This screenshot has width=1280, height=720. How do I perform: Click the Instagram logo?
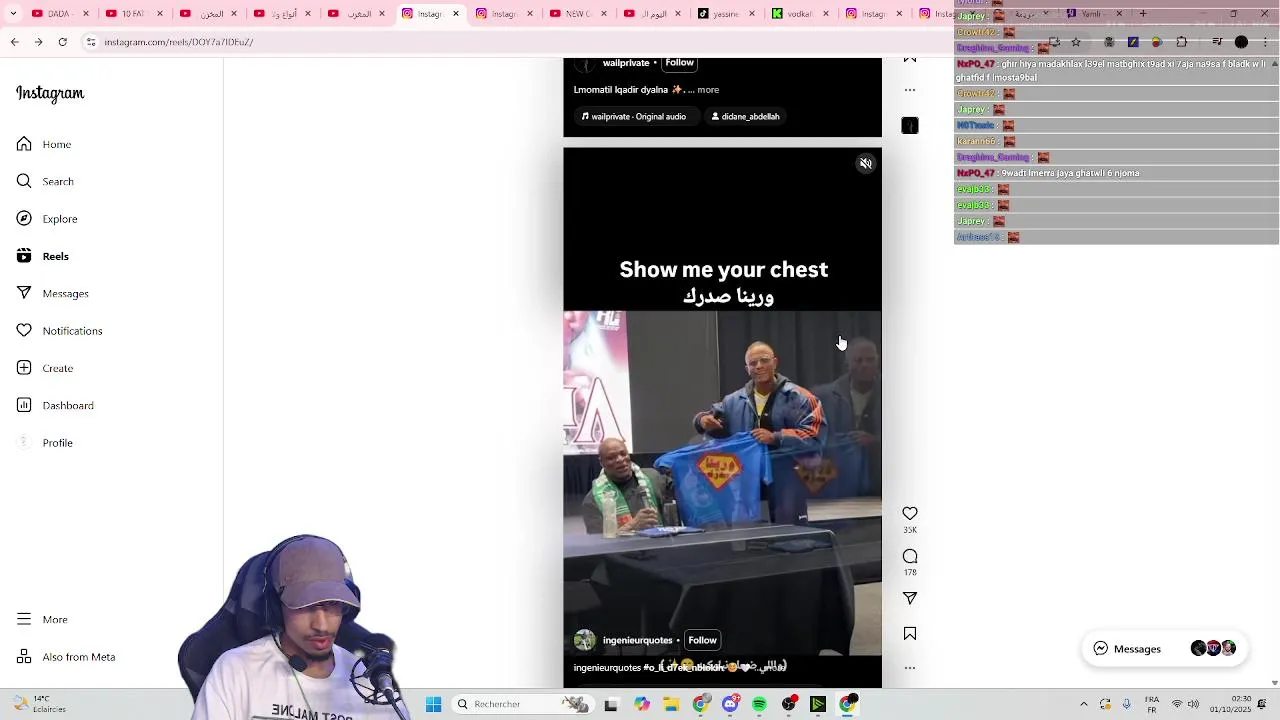pyautogui.click(x=50, y=93)
